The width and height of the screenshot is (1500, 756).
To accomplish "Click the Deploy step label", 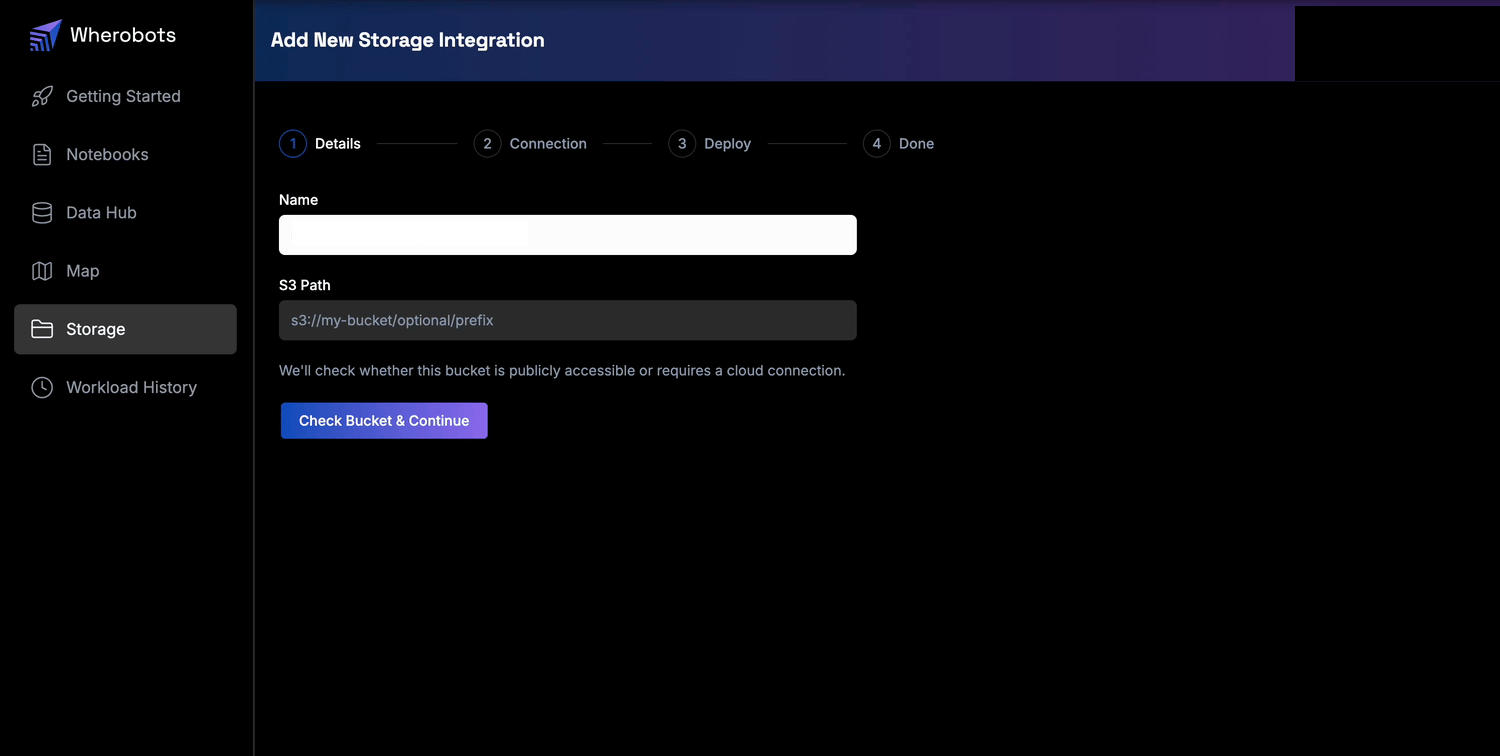I will (x=727, y=144).
